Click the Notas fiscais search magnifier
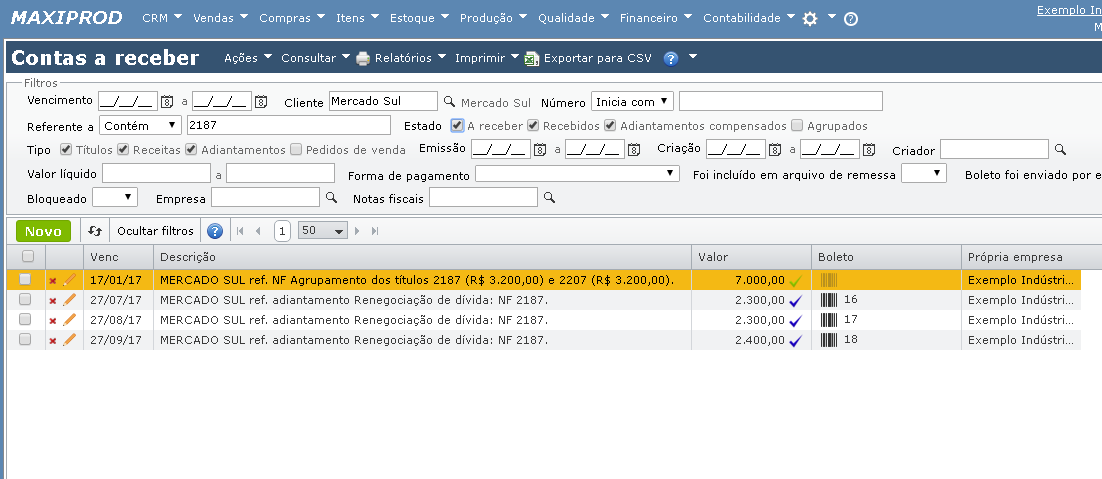The image size is (1102, 479). click(550, 198)
